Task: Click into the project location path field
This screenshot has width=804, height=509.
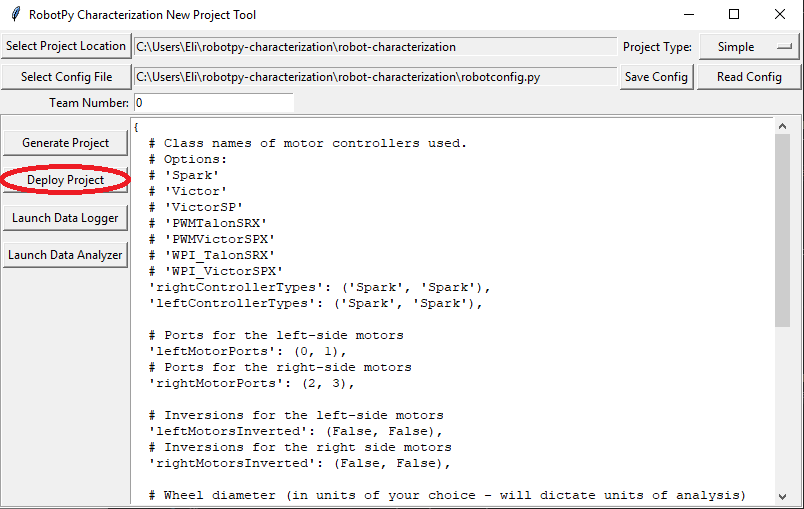Action: pos(375,46)
